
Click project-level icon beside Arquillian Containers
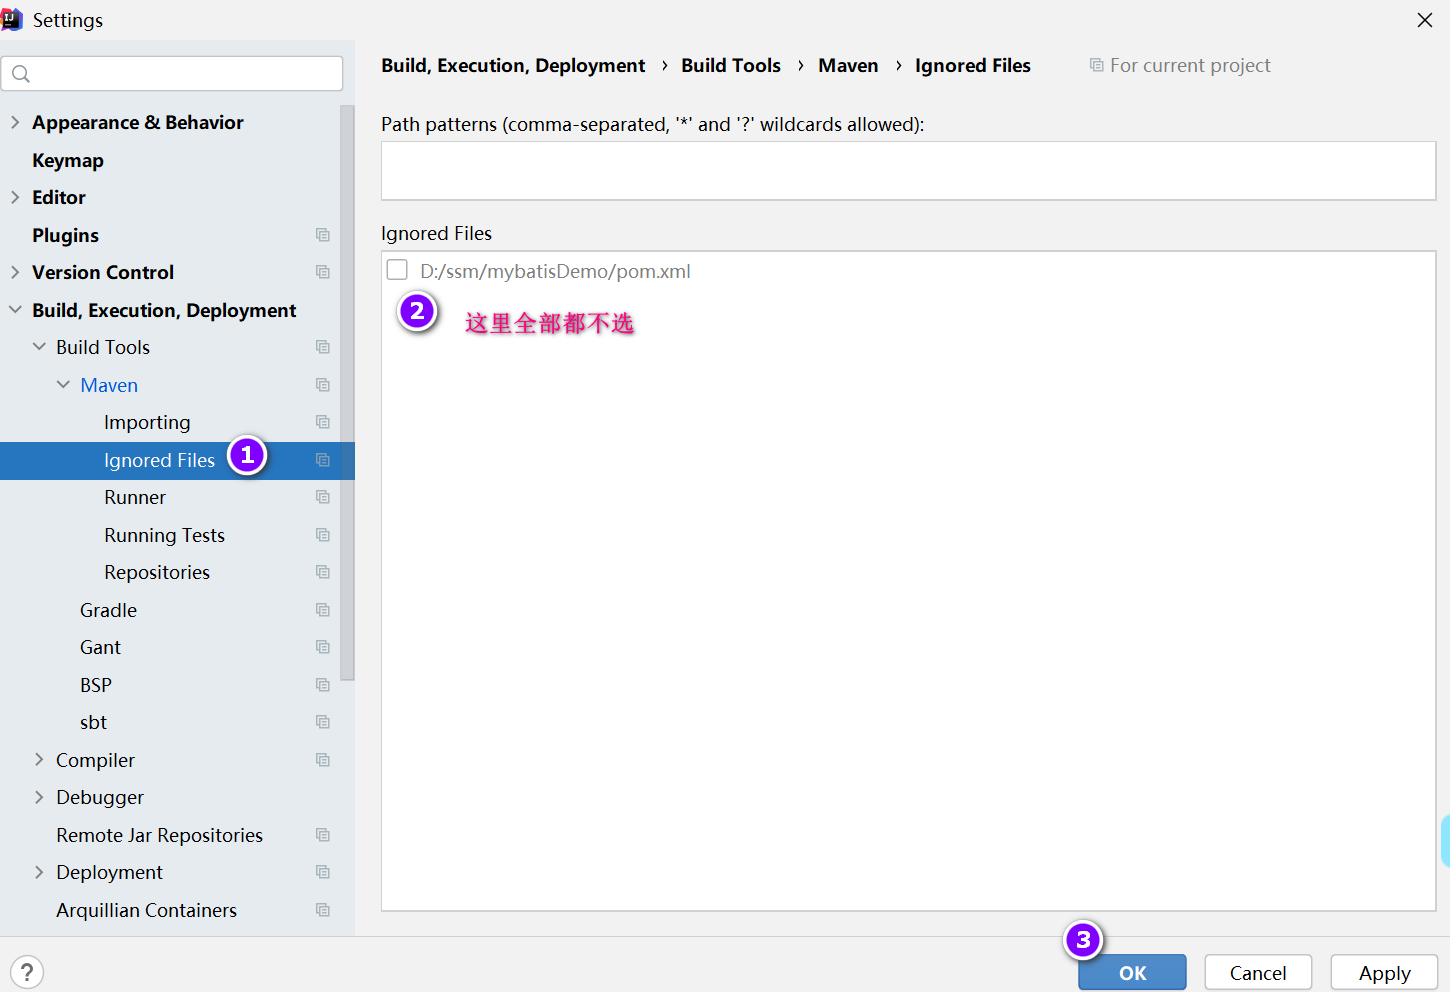coord(323,910)
